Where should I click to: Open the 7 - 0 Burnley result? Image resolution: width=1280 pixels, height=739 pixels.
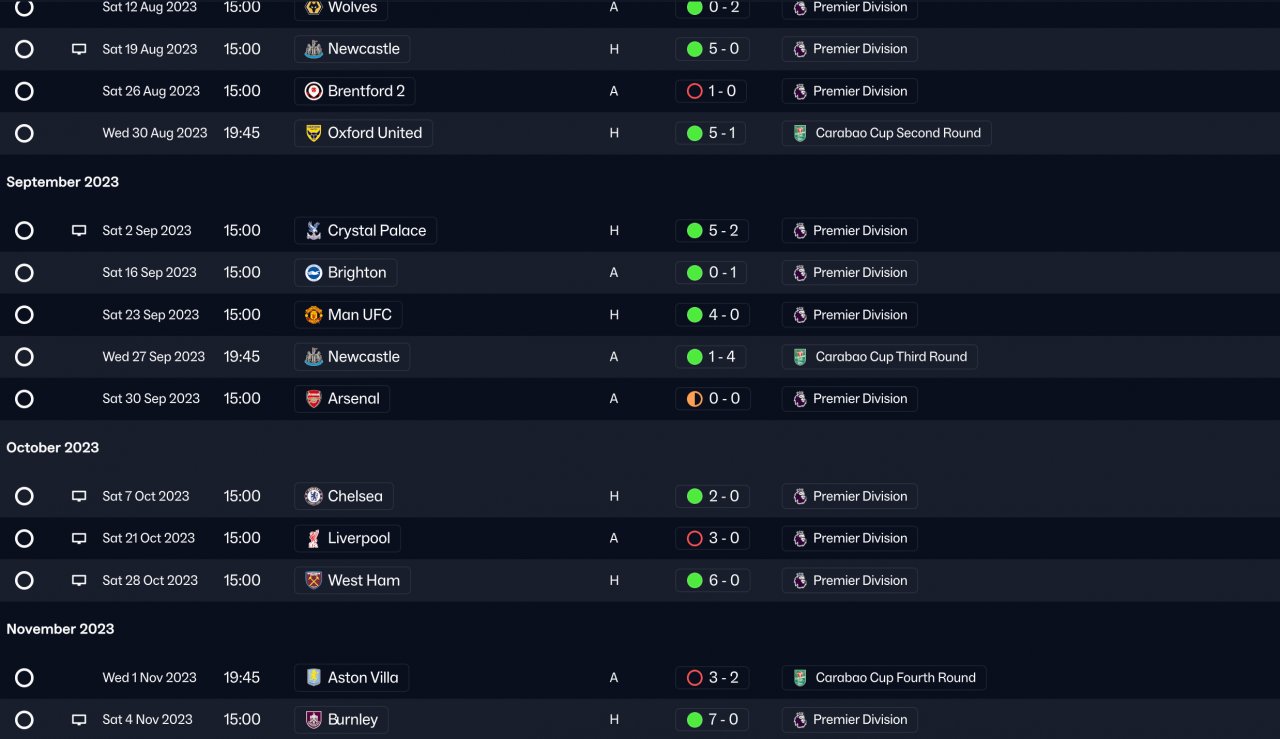712,720
